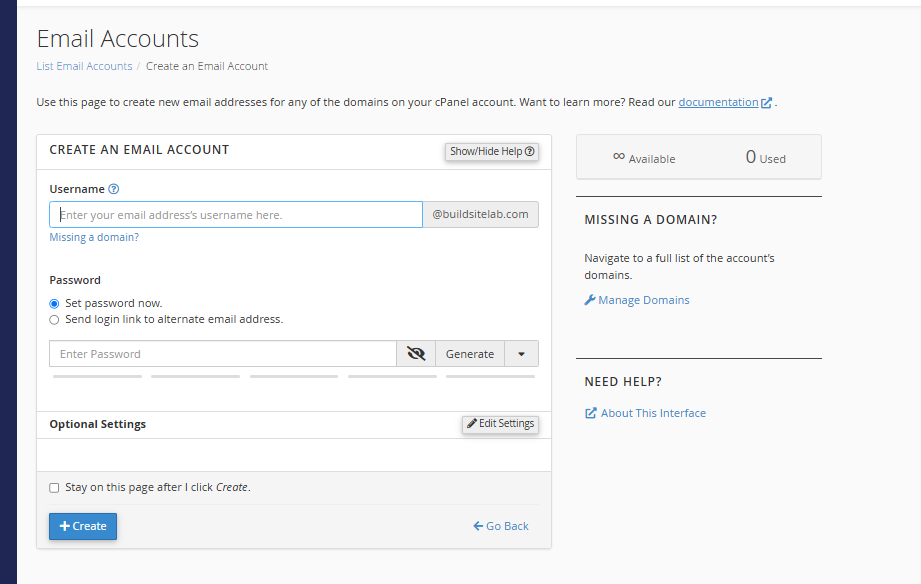Generate a random password
This screenshot has width=921, height=584.
click(x=470, y=354)
